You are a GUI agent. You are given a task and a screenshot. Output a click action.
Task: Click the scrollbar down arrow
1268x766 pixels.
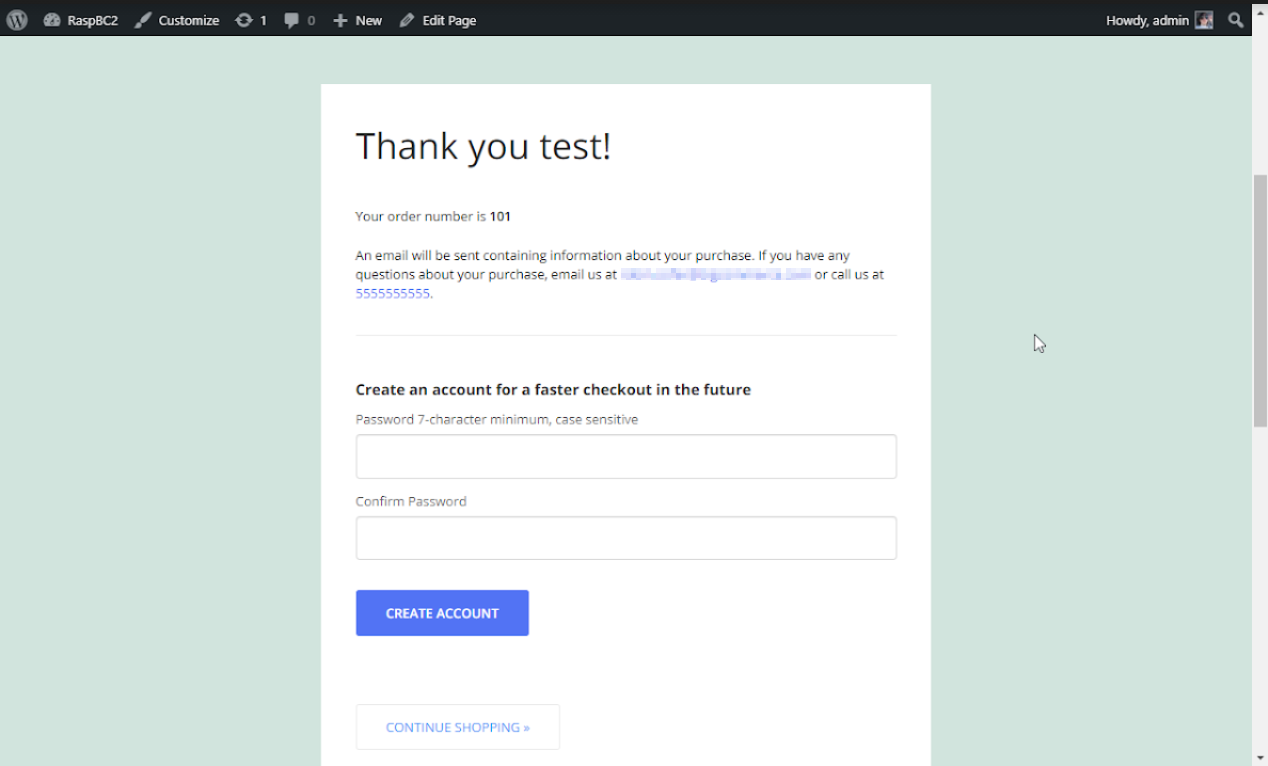[1260, 757]
